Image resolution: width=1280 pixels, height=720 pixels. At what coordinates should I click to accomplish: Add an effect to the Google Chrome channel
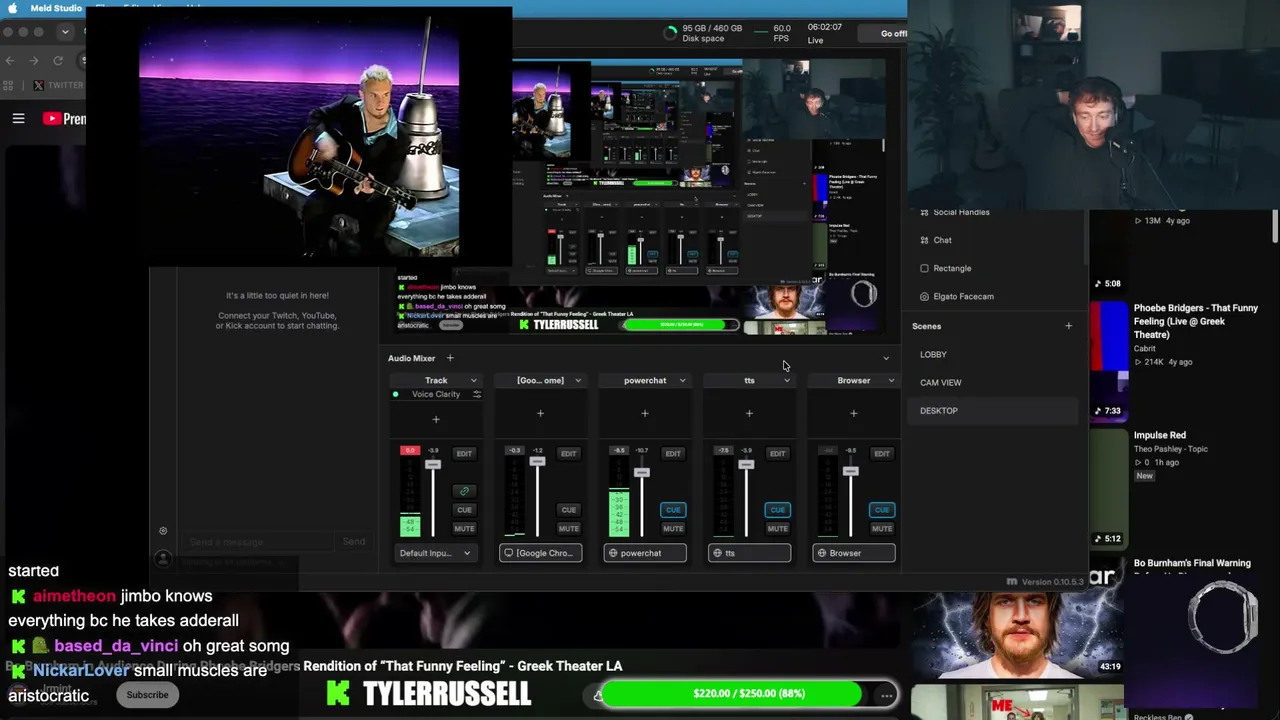540,413
